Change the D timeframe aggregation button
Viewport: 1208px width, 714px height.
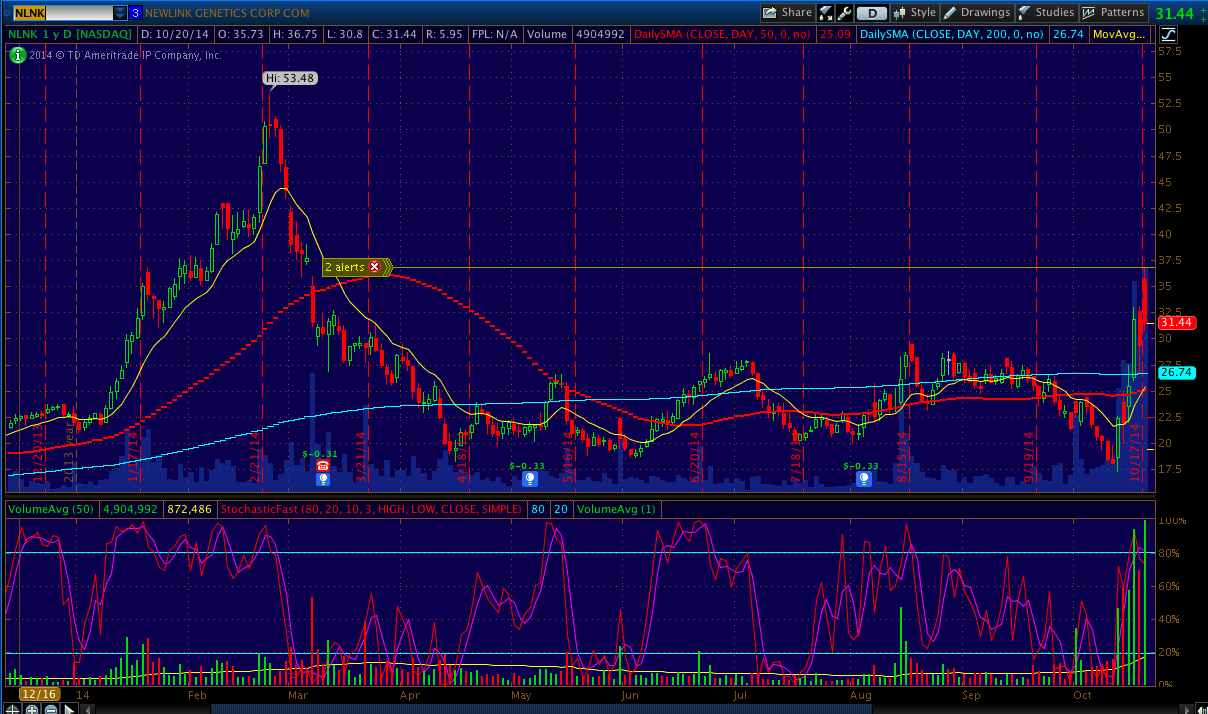coord(872,13)
